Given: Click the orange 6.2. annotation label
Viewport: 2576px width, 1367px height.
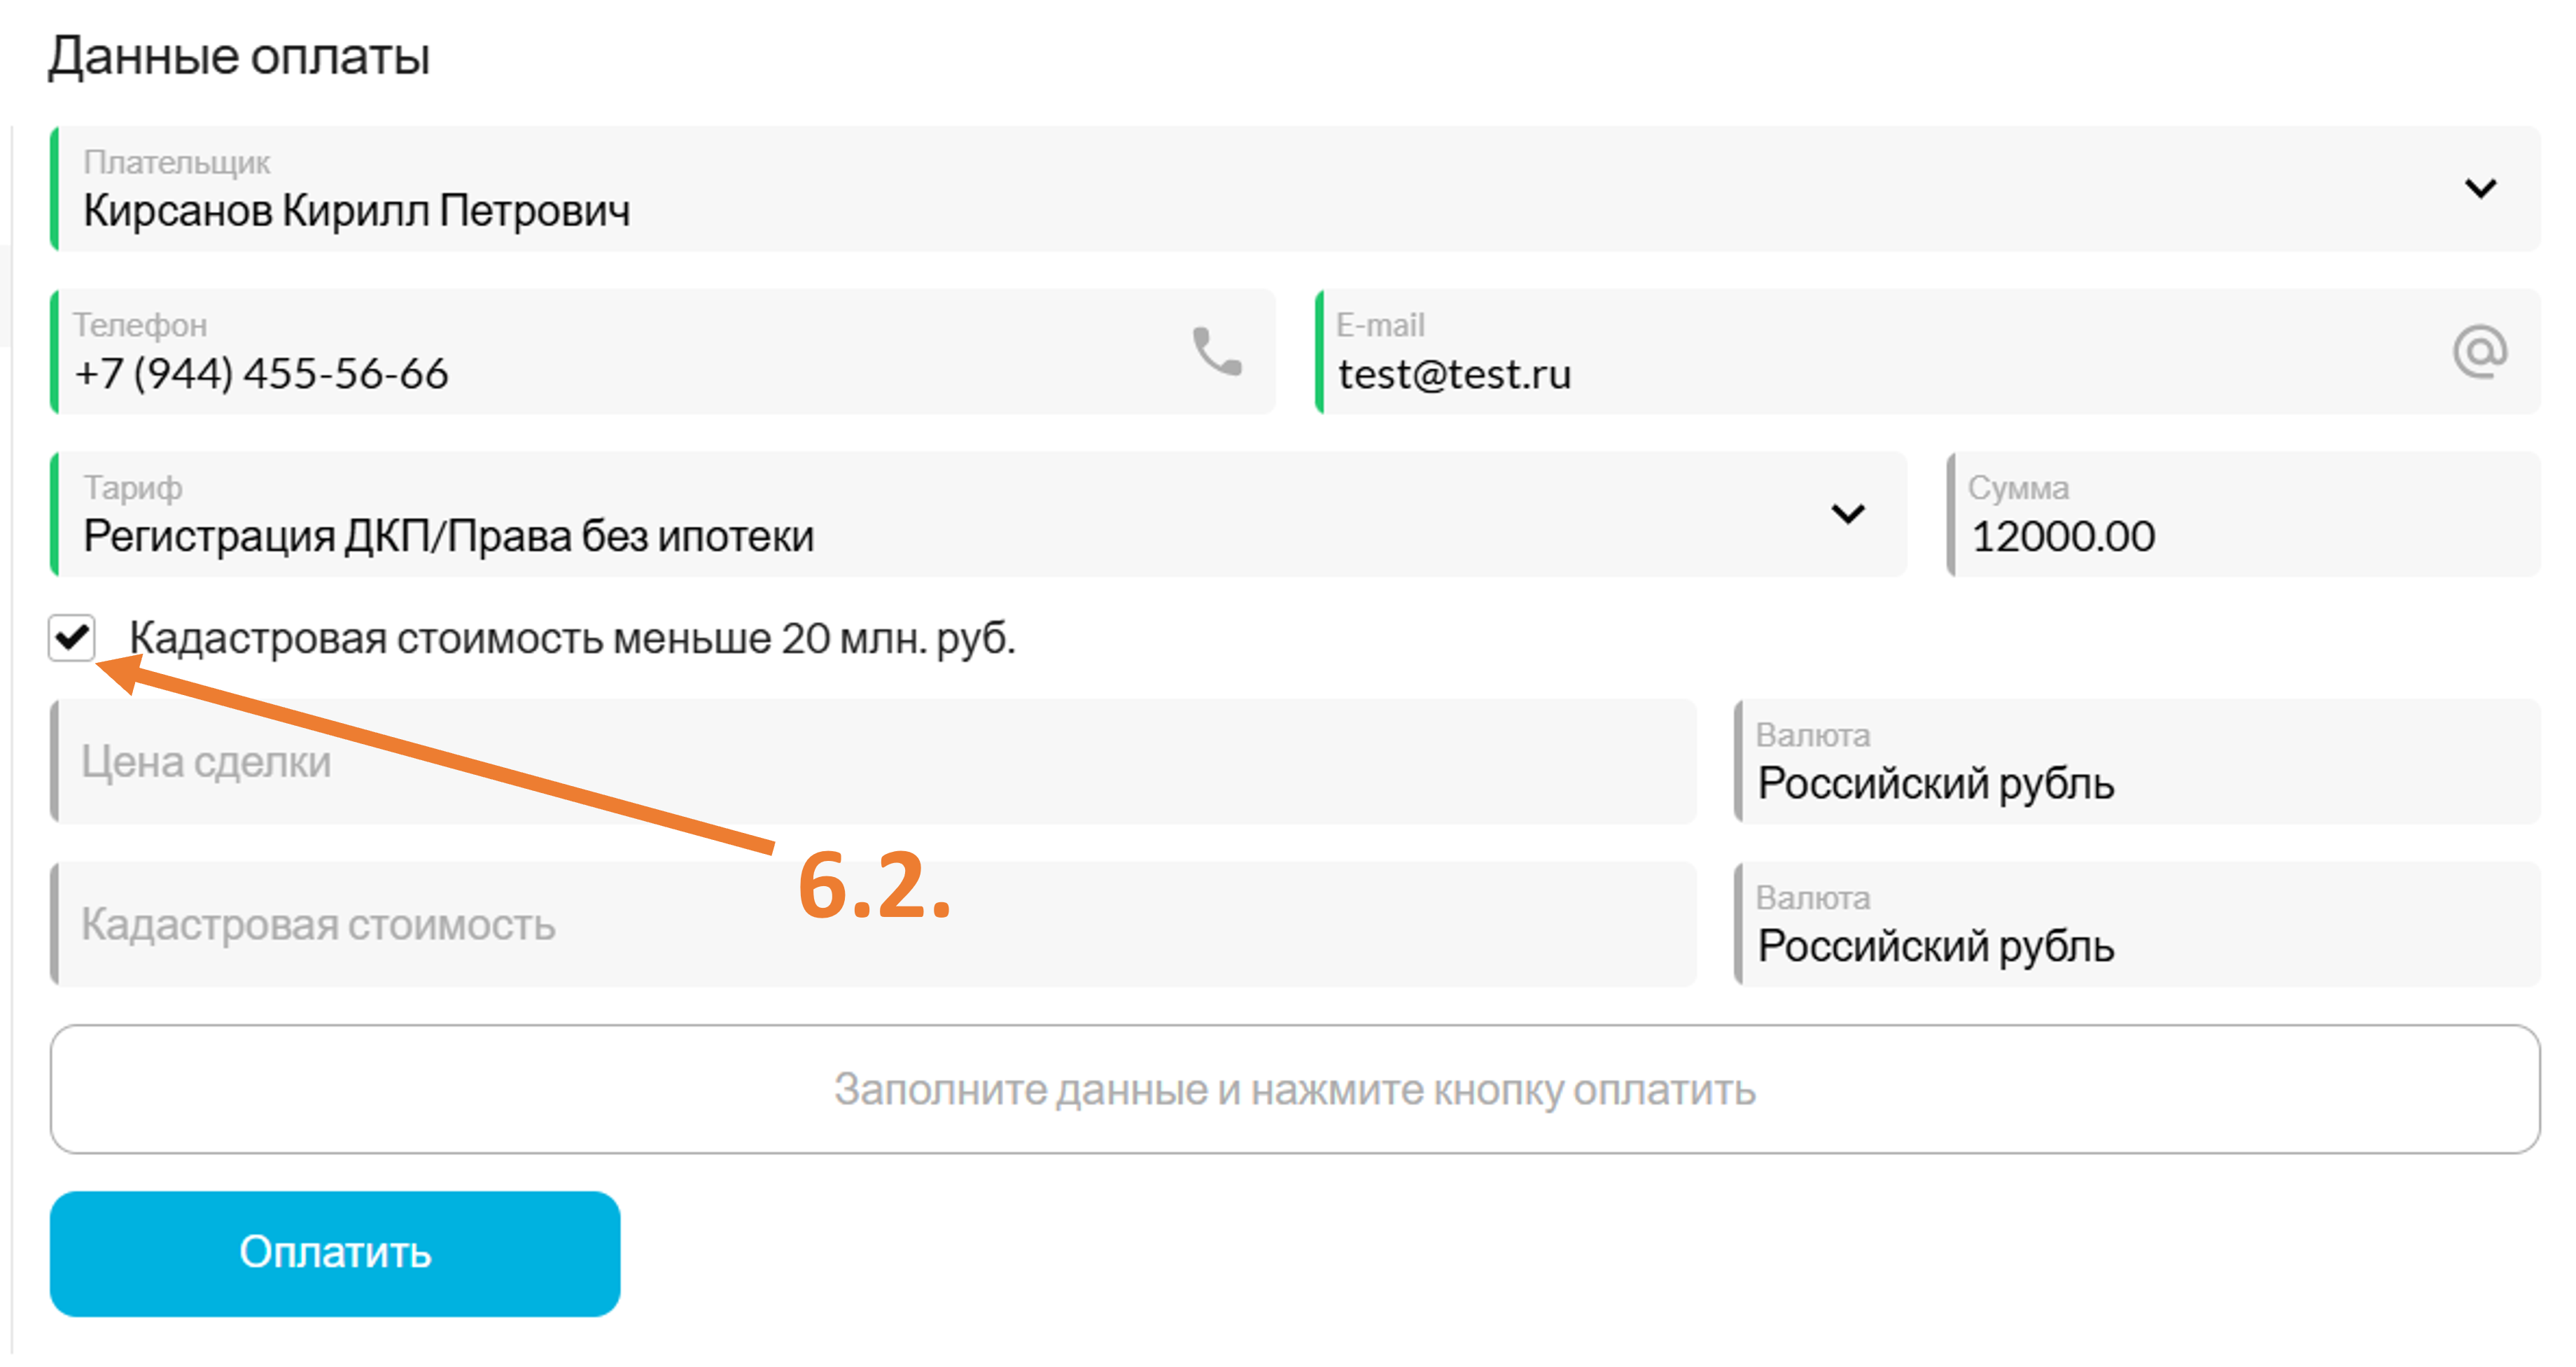Looking at the screenshot, I should pos(874,885).
